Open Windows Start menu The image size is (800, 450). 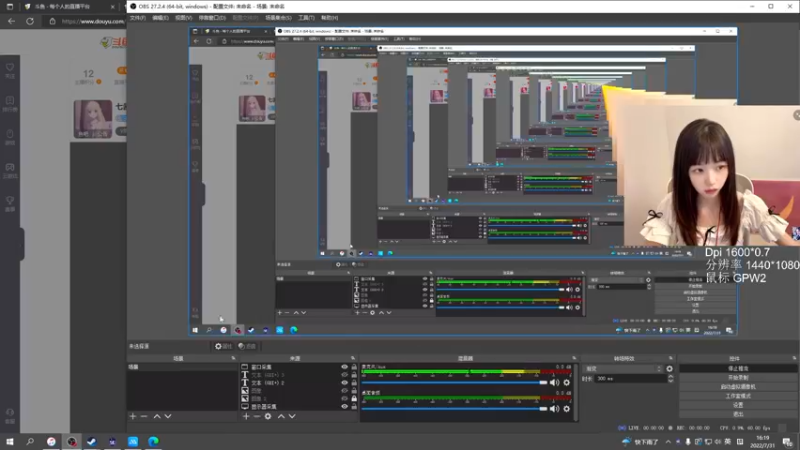coord(10,441)
